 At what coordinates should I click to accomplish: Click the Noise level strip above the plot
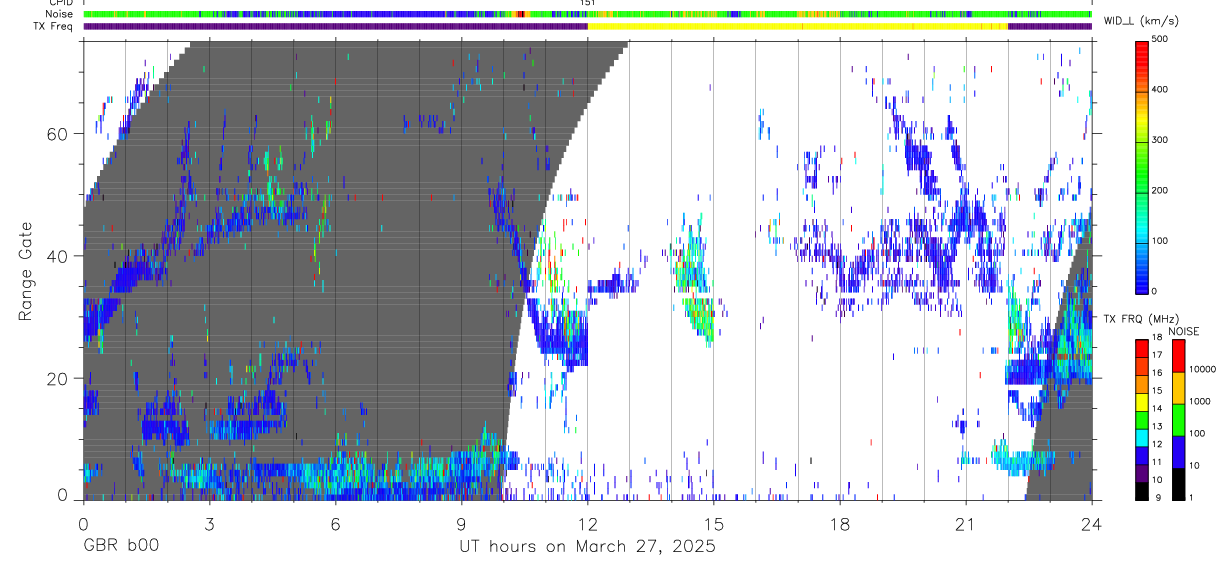[587, 14]
